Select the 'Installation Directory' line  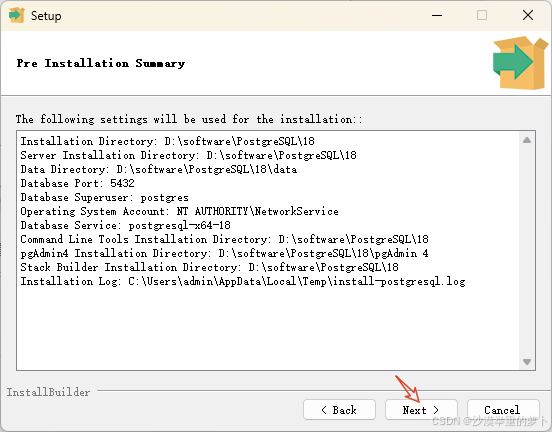[x=168, y=141]
